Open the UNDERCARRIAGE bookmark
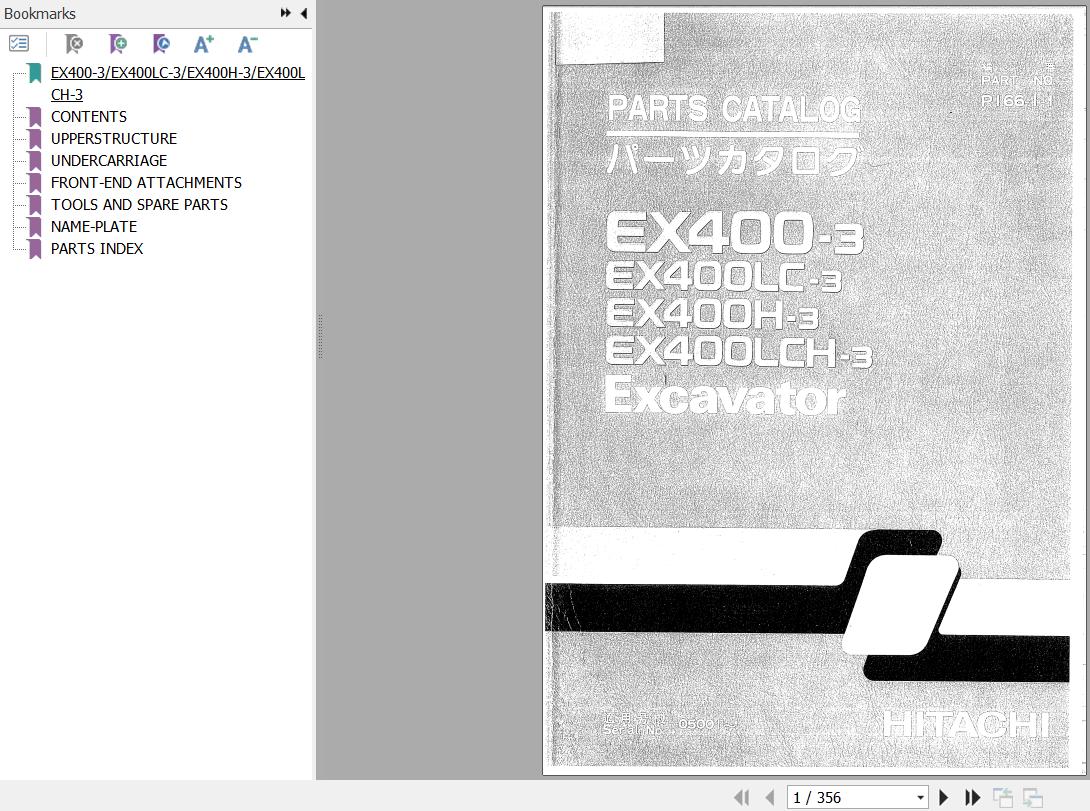The height and width of the screenshot is (811, 1090). (x=109, y=161)
